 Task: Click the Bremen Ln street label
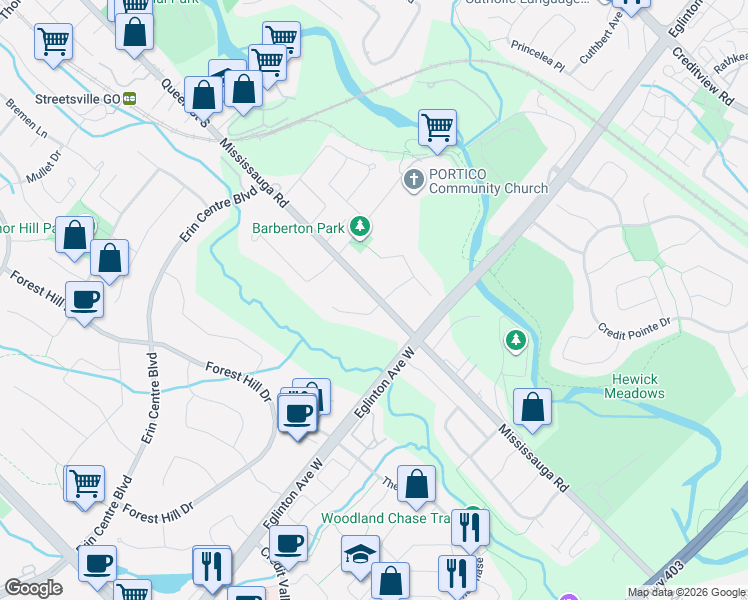(27, 118)
